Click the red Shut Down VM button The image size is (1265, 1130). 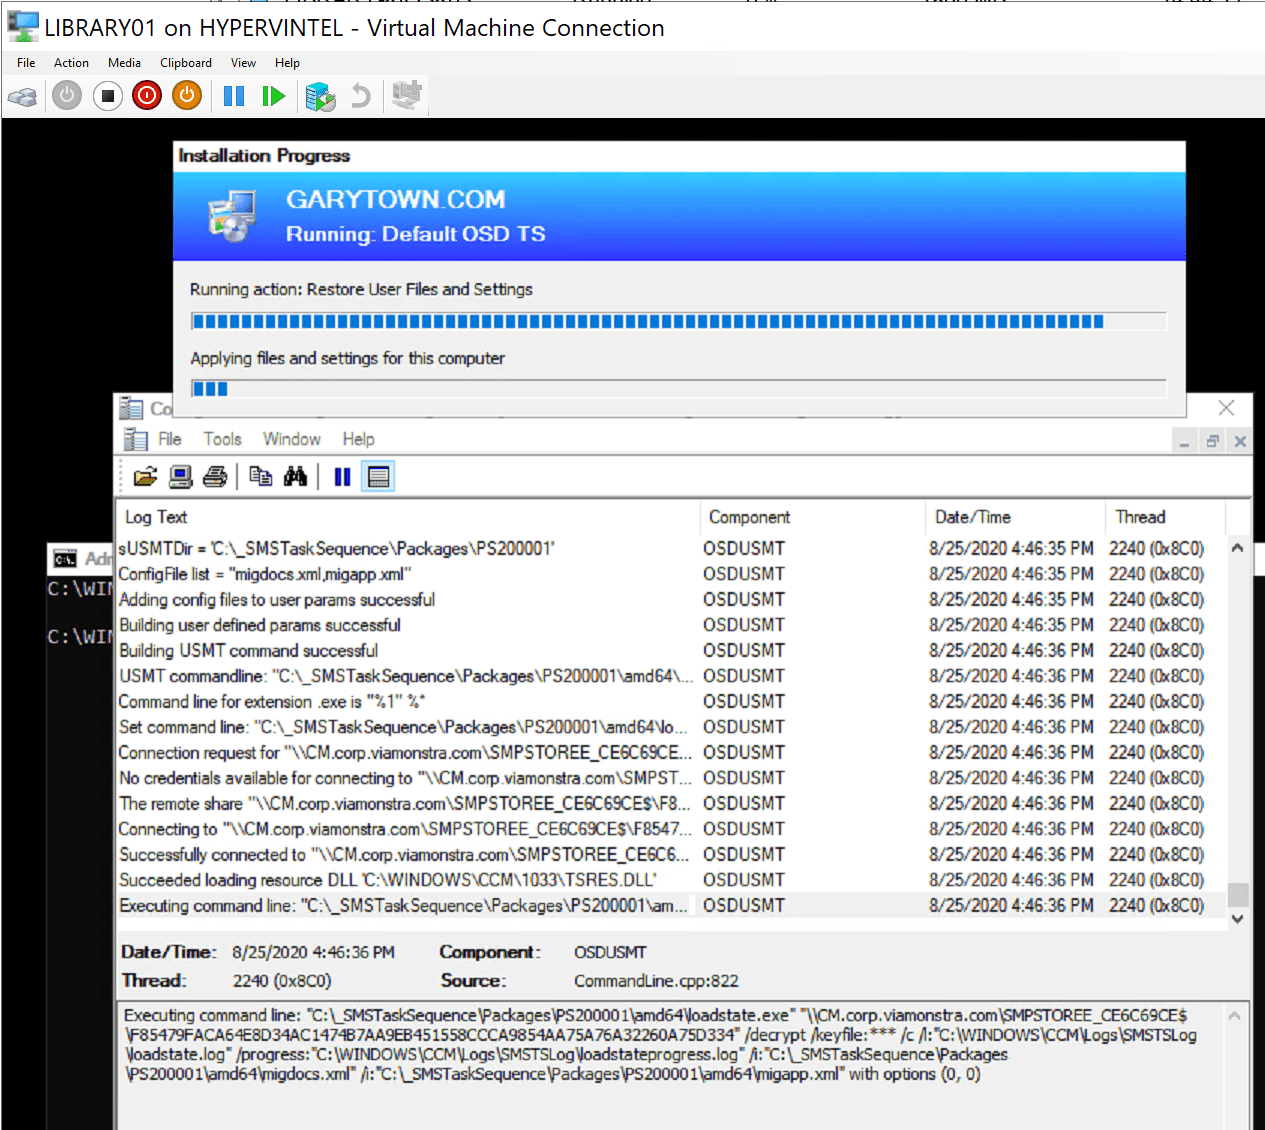pos(147,96)
